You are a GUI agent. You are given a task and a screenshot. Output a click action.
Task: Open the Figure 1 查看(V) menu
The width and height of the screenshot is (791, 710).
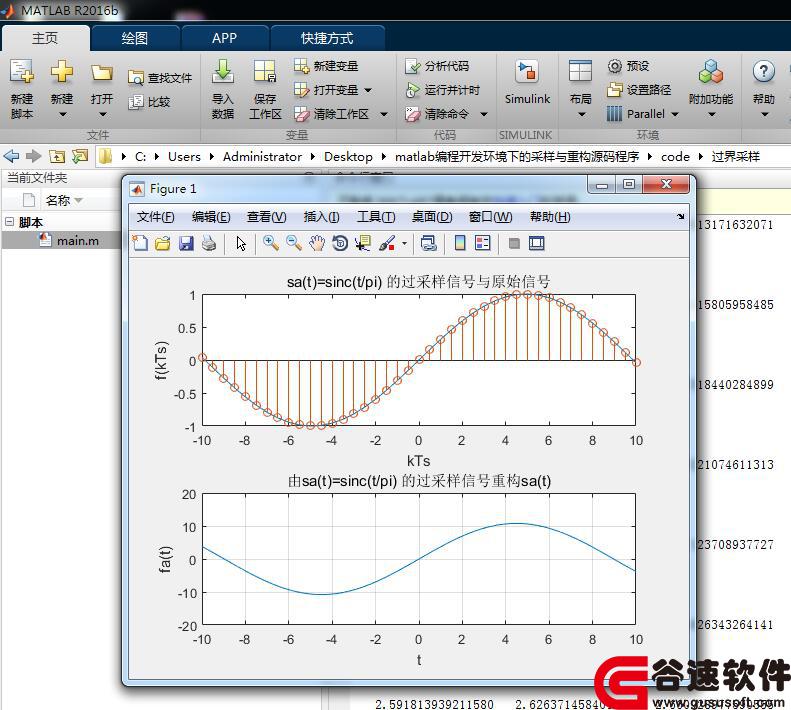tap(266, 217)
